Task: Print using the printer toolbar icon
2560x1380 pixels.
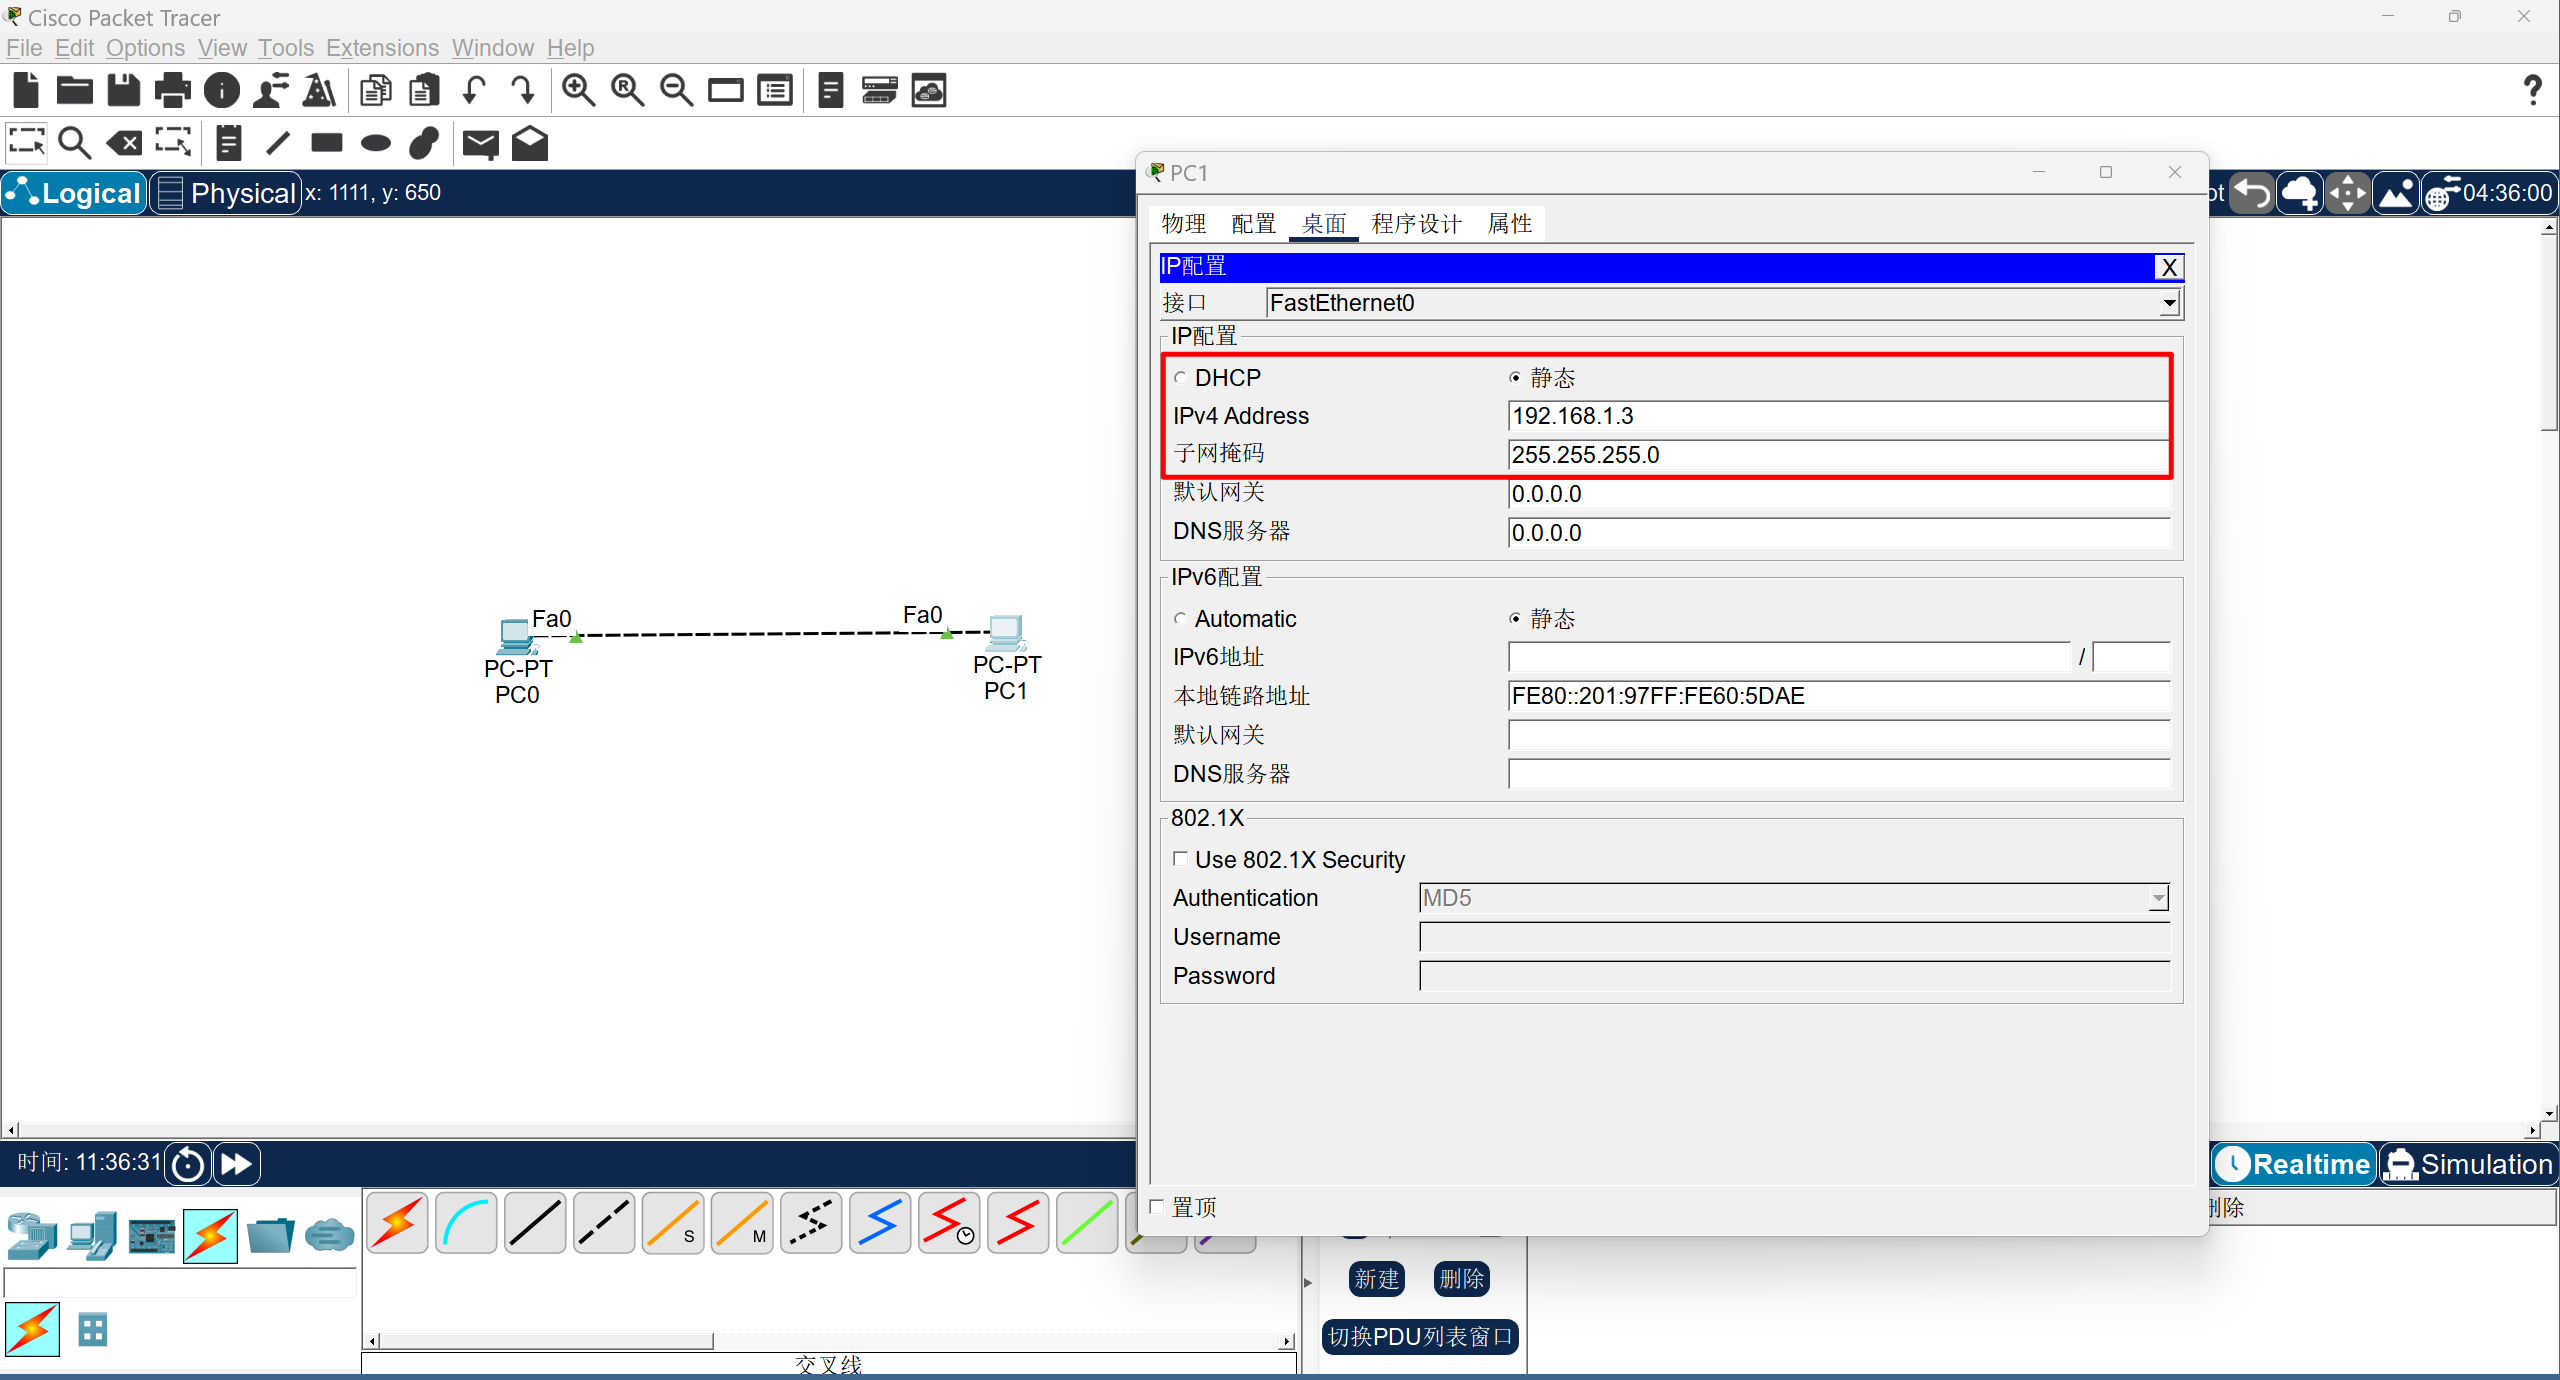Action: [172, 91]
